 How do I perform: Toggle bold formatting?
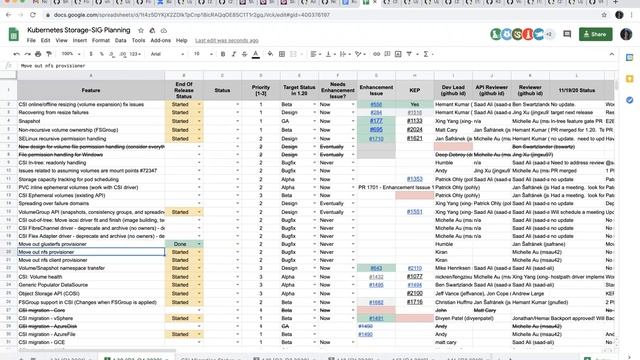pos(223,54)
